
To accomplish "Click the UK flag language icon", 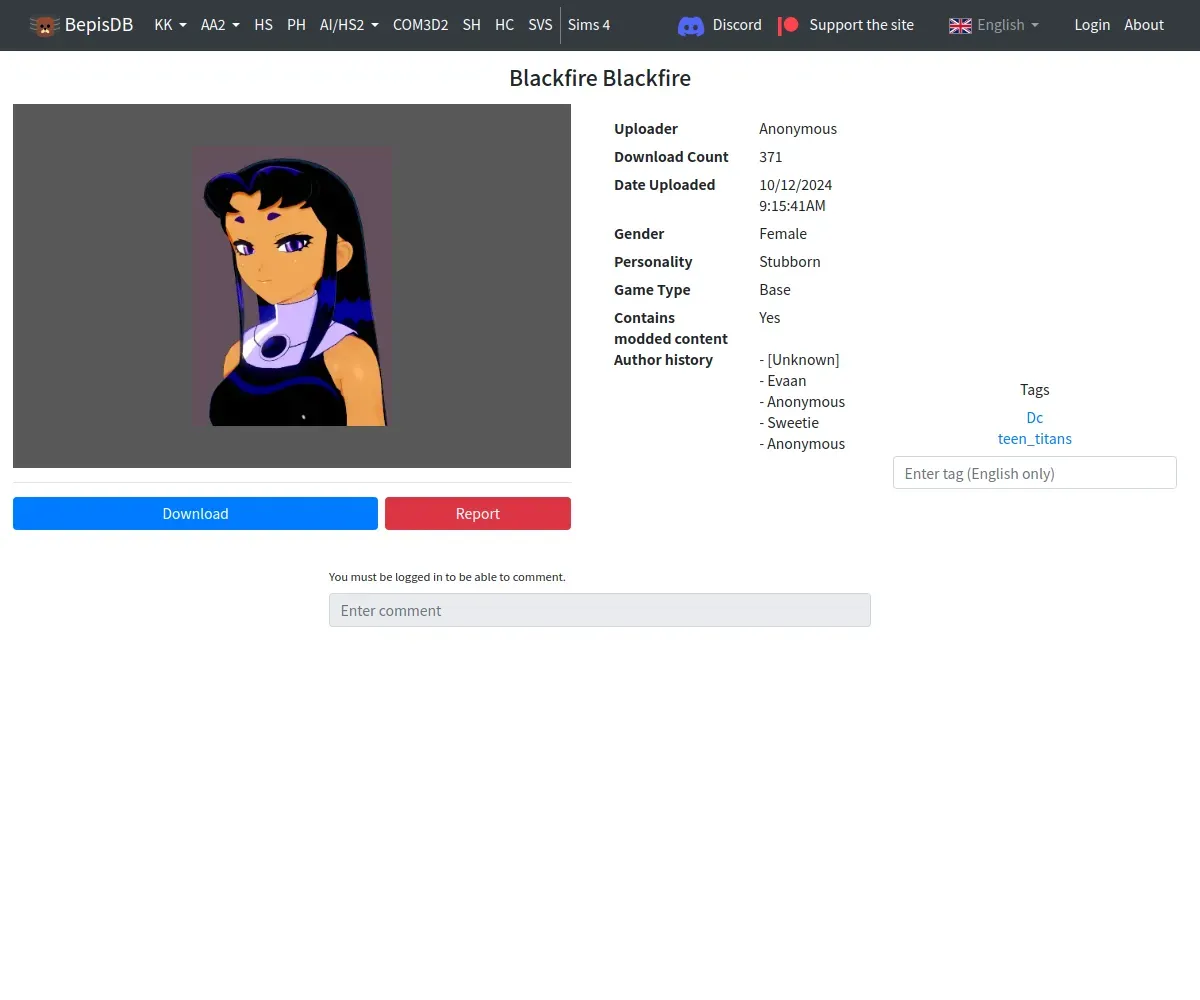I will (960, 25).
